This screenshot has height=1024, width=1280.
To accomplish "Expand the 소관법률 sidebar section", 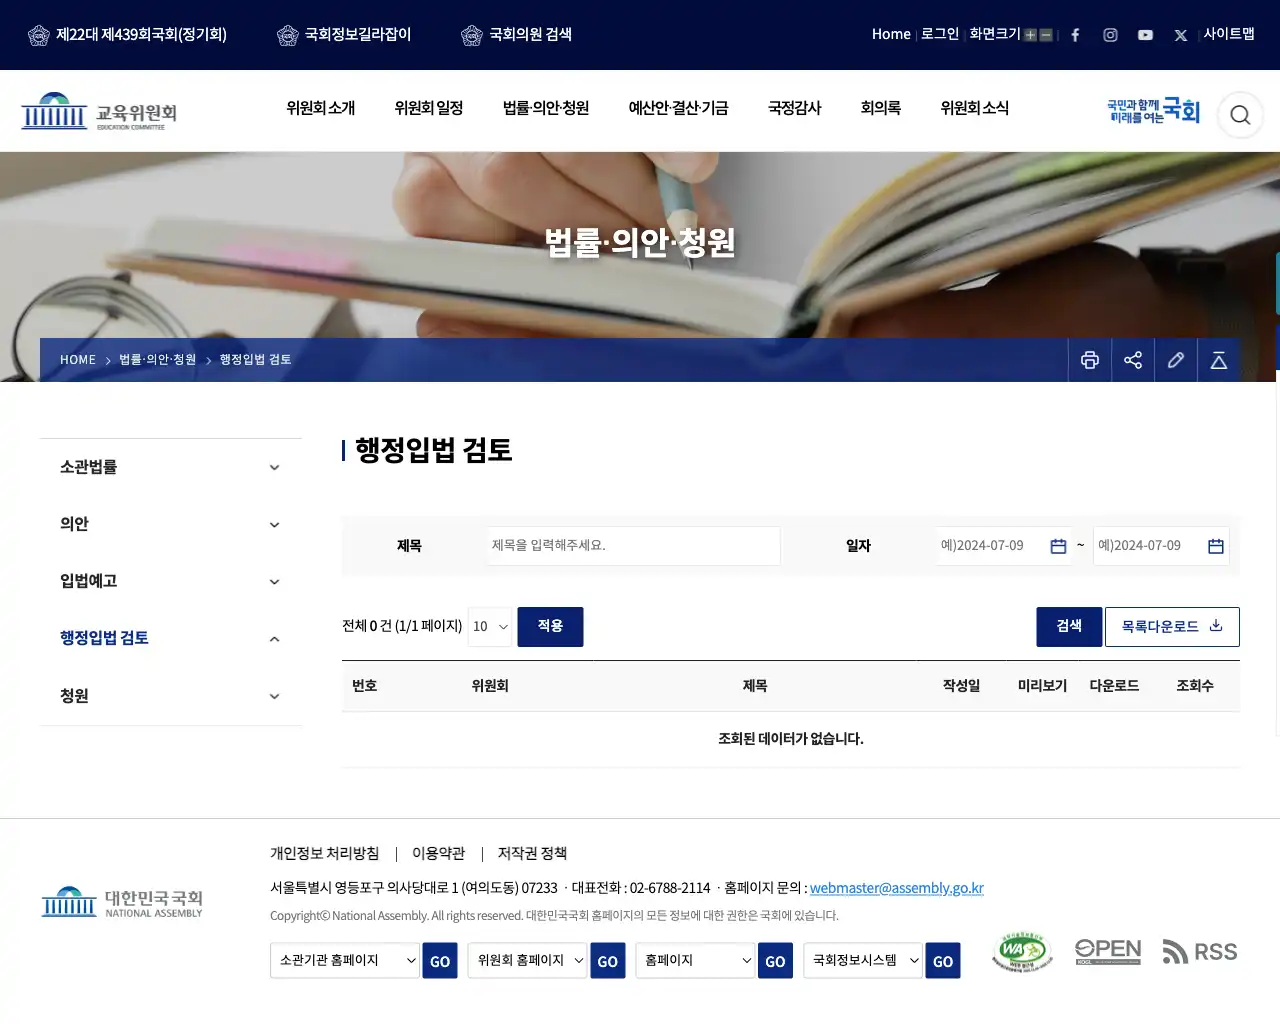I will (171, 467).
